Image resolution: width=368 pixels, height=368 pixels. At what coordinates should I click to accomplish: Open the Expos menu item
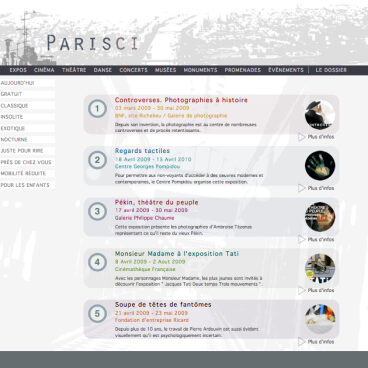18,70
